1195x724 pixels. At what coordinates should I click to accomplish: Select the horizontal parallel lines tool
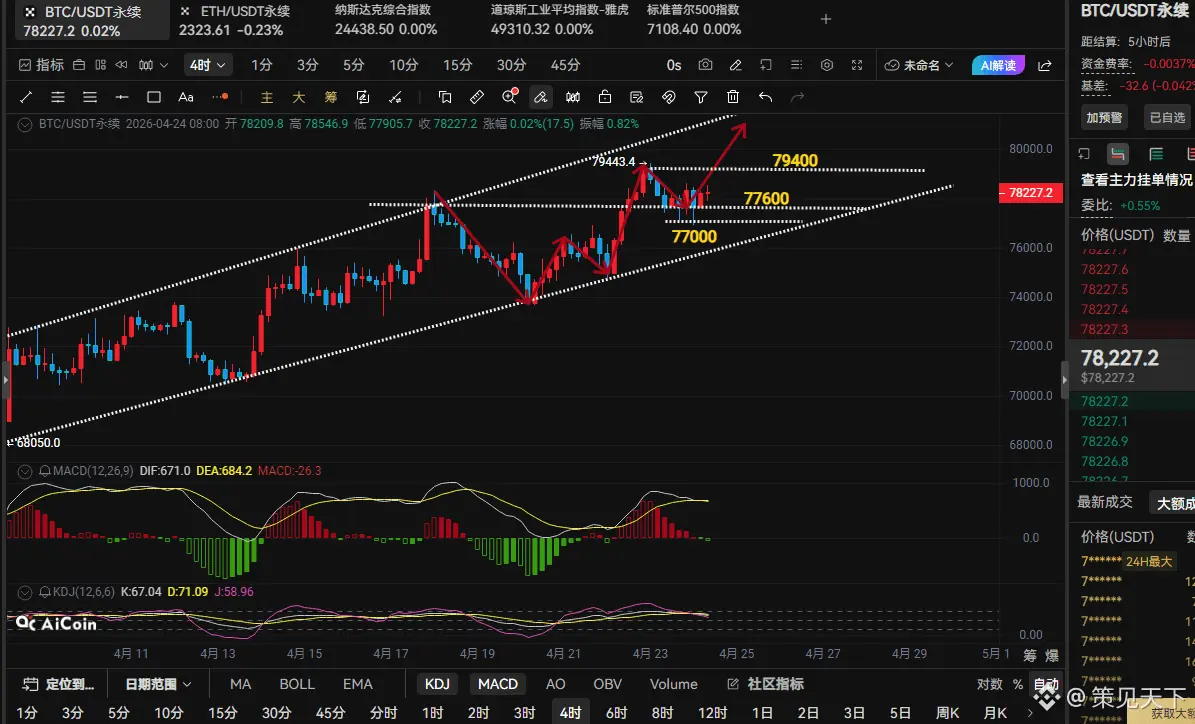pyautogui.click(x=58, y=97)
